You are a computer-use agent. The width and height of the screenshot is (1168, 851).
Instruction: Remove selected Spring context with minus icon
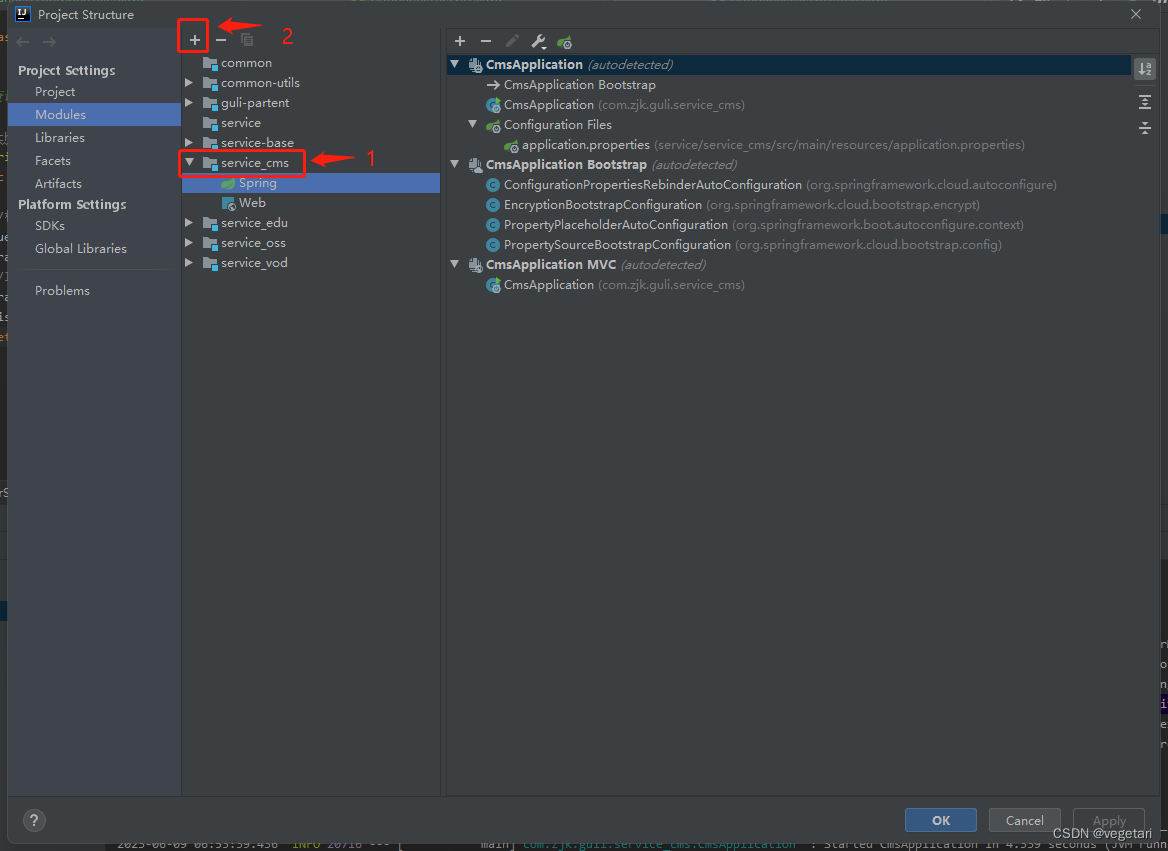[x=486, y=41]
